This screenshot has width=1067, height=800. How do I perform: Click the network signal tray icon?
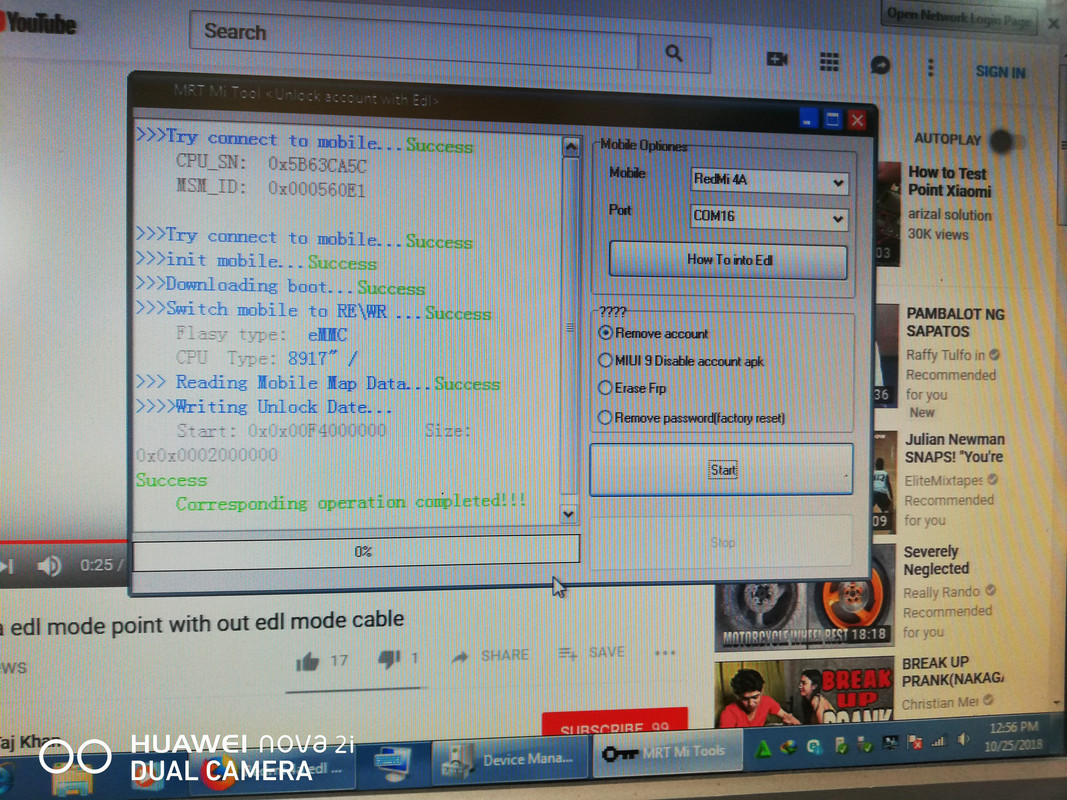click(938, 741)
